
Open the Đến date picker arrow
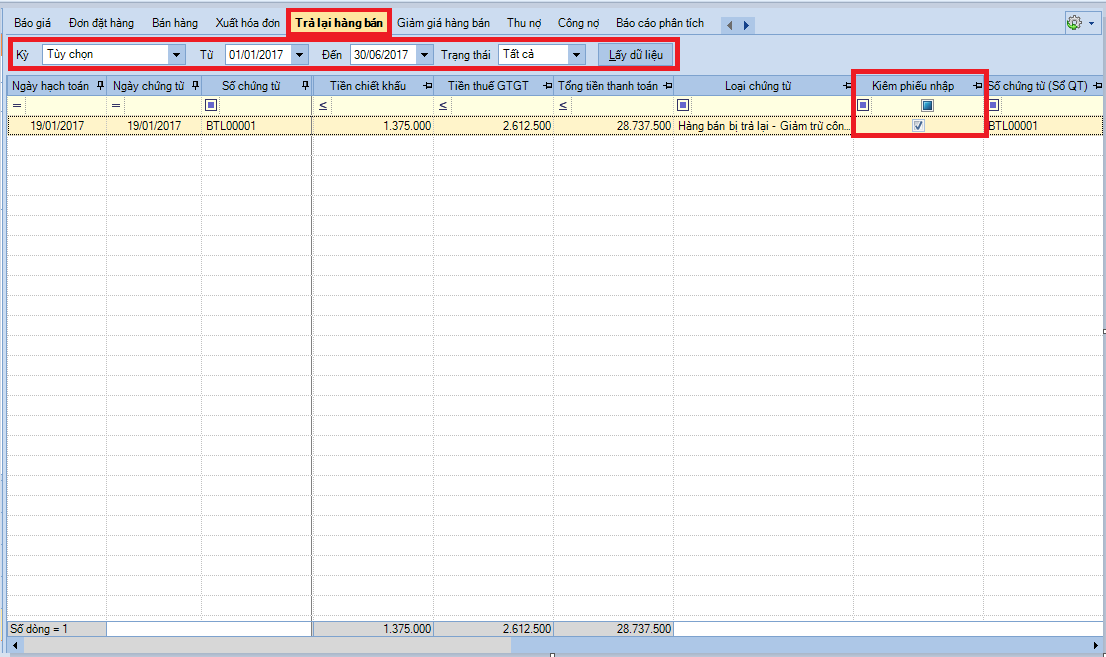(x=424, y=54)
